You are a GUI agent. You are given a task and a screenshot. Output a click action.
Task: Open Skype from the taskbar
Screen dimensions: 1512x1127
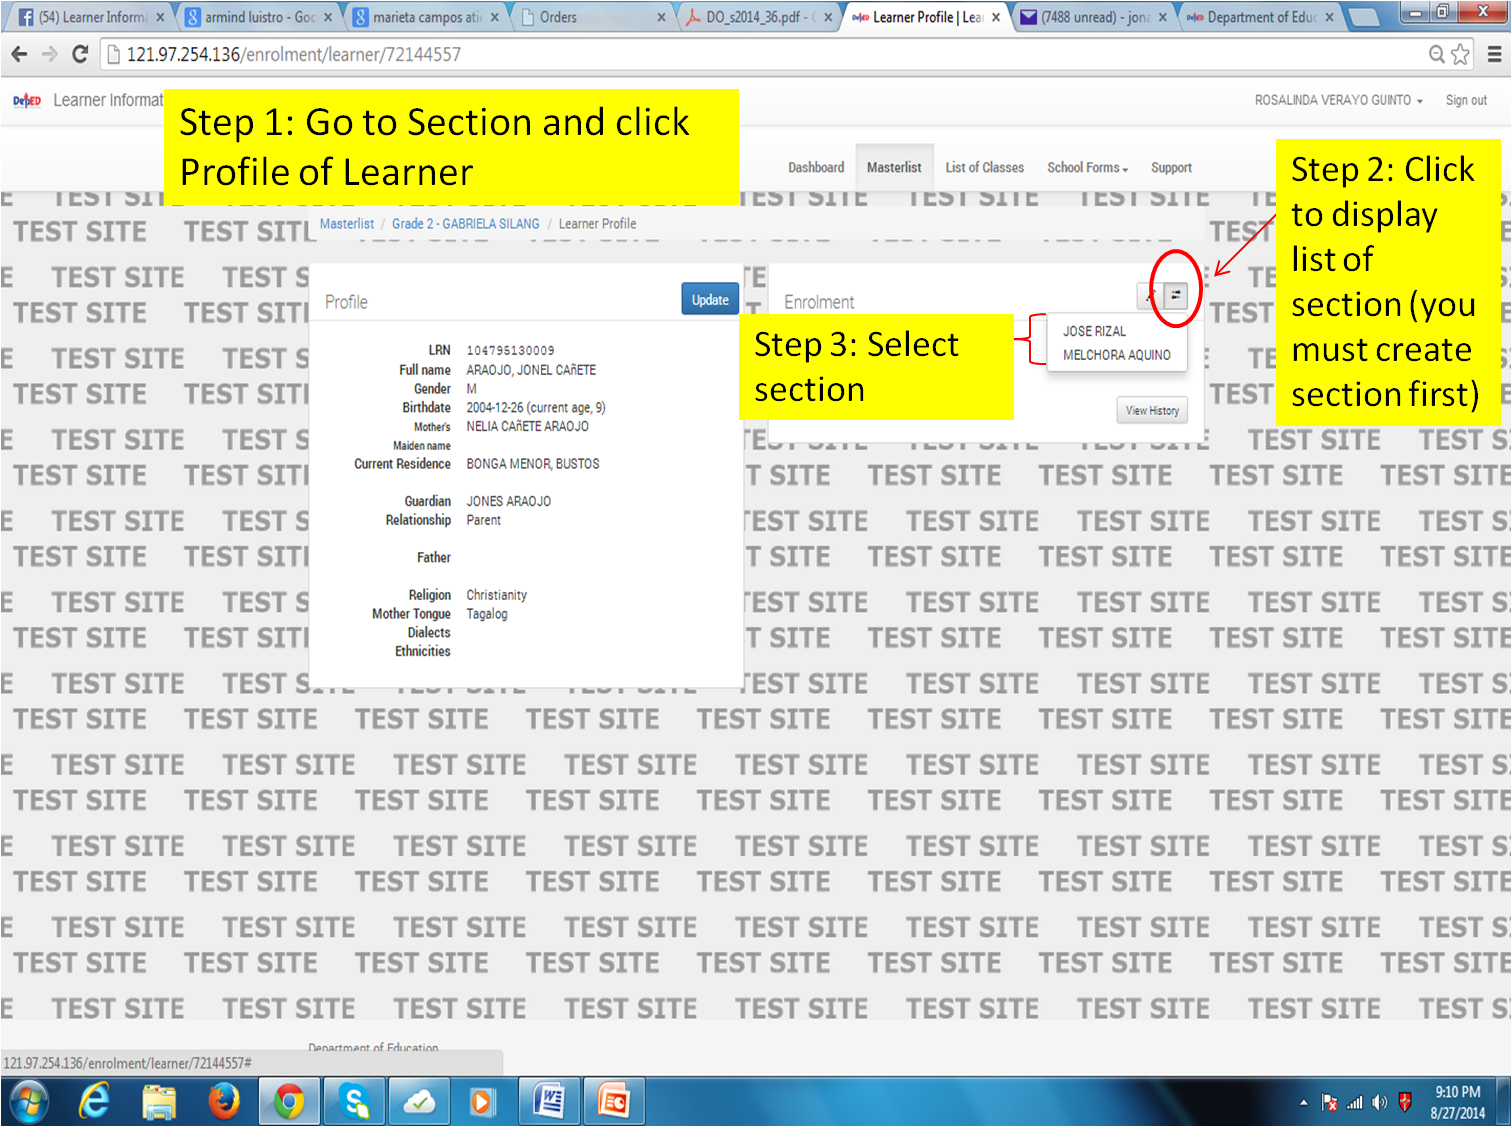pos(354,1102)
